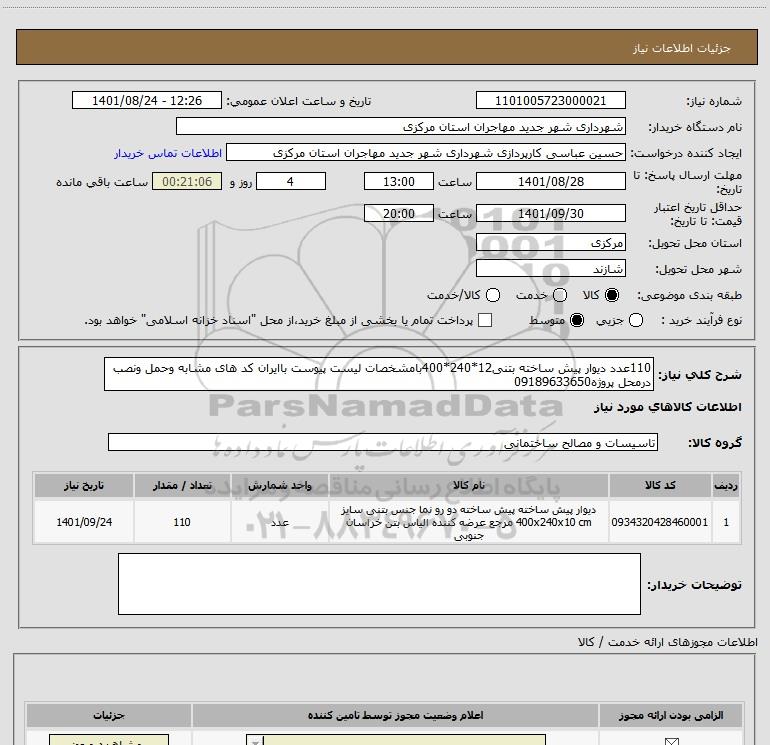Viewport: 770px width, 745px height.
Task: Click the اعلام وضعیت مجوز column header
Action: tap(395, 715)
